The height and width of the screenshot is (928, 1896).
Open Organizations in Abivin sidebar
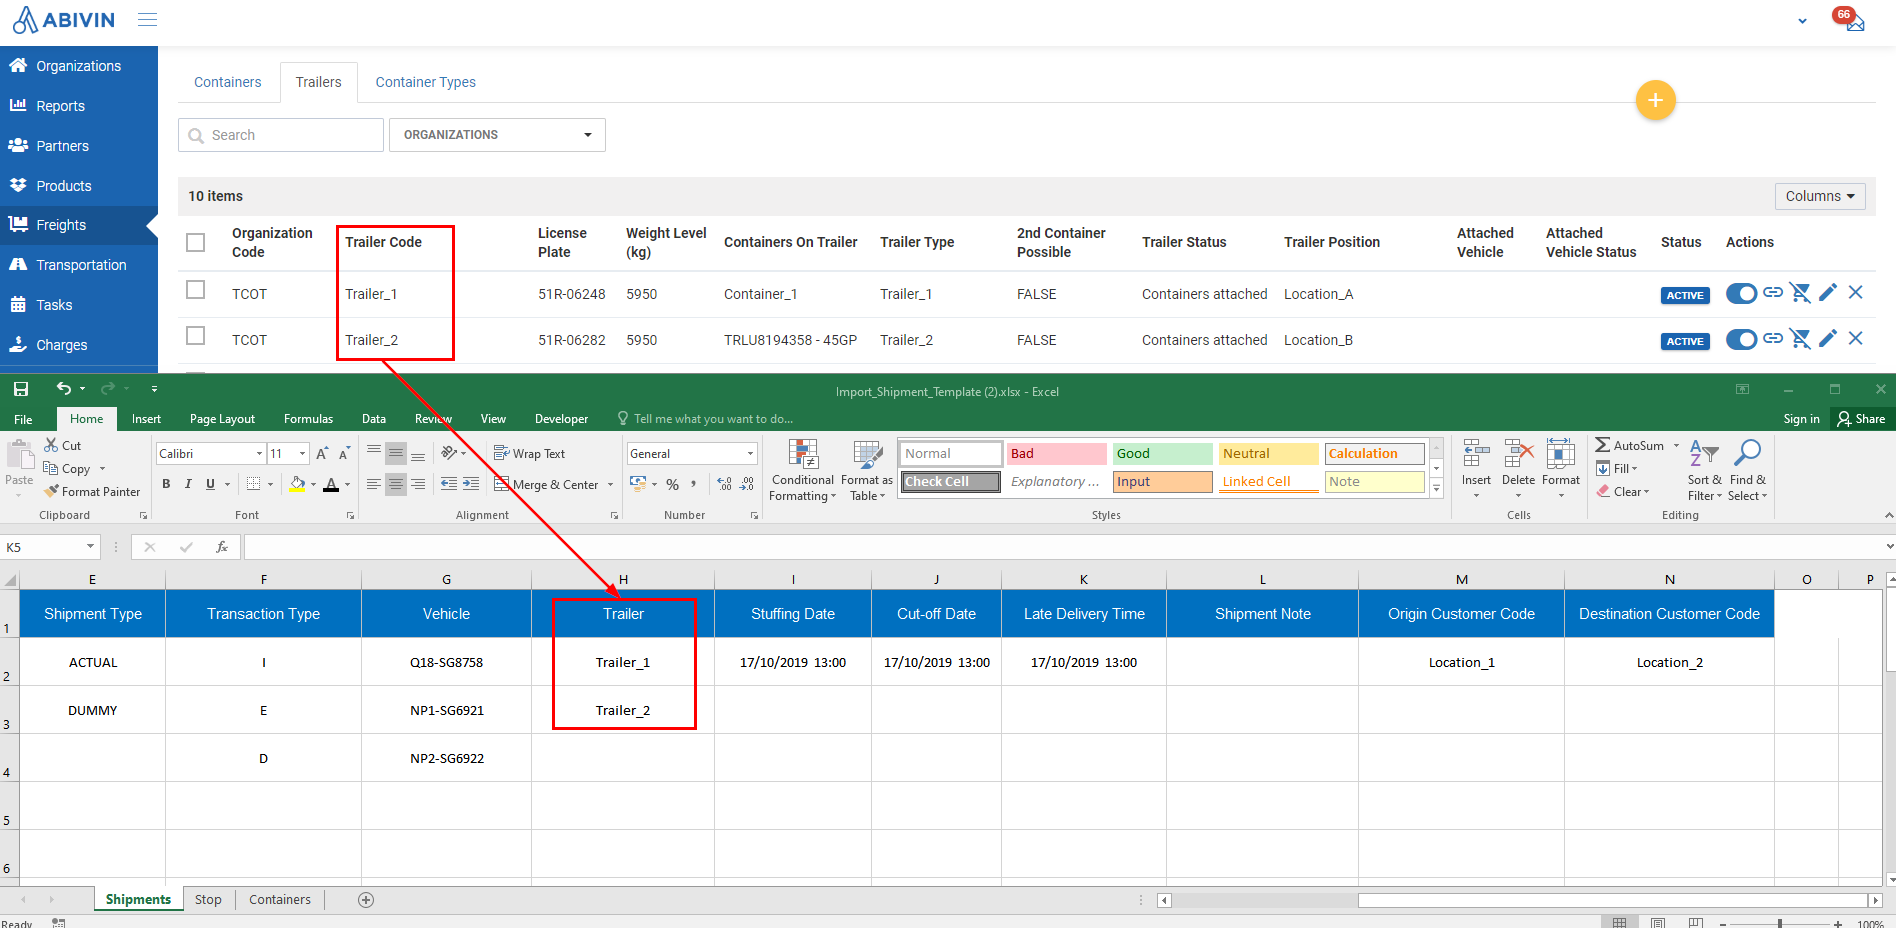[78, 66]
